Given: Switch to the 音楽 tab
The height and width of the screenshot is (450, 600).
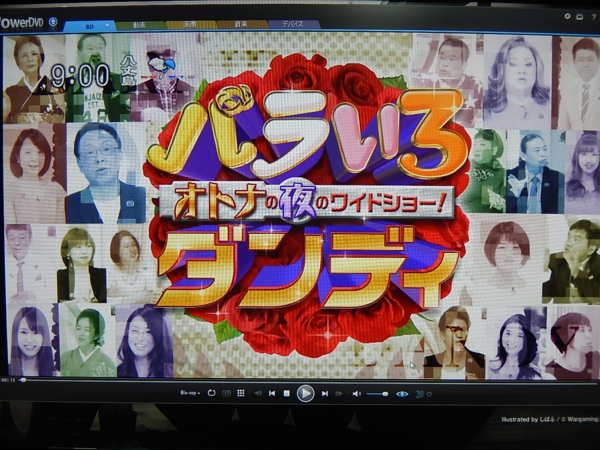Looking at the screenshot, I should pyautogui.click(x=241, y=24).
